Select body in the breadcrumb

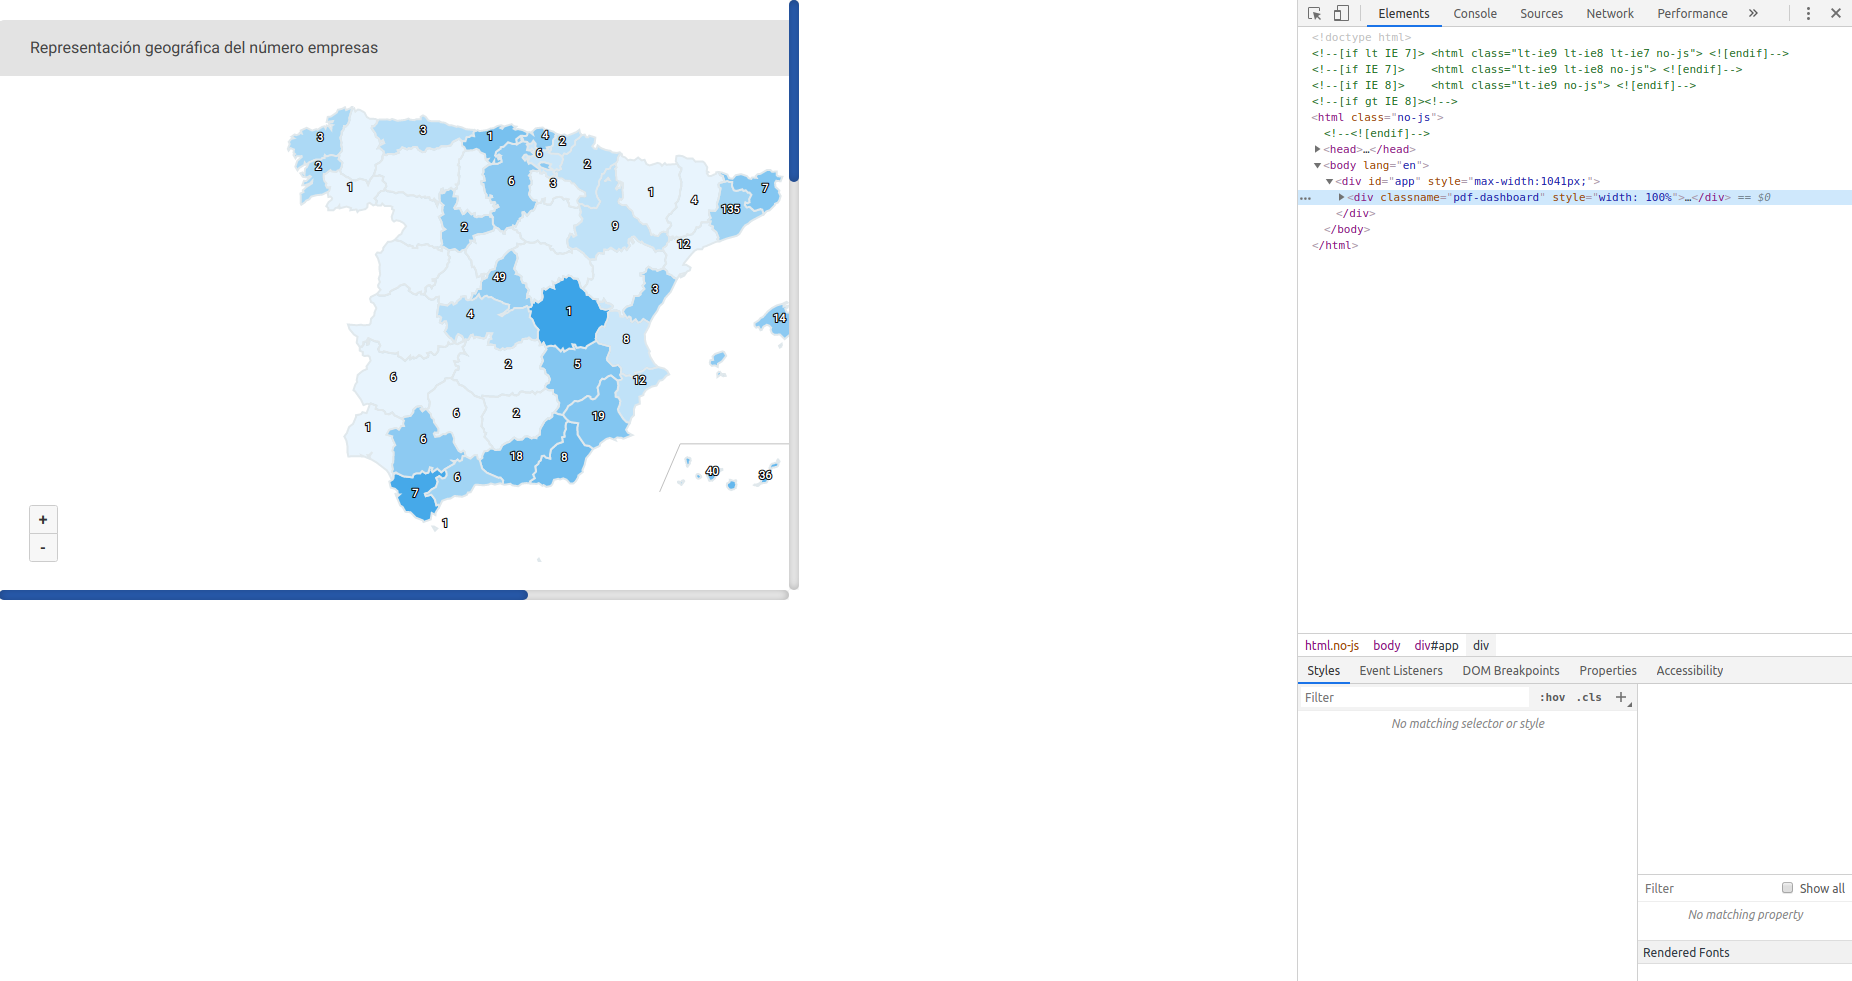(1387, 646)
